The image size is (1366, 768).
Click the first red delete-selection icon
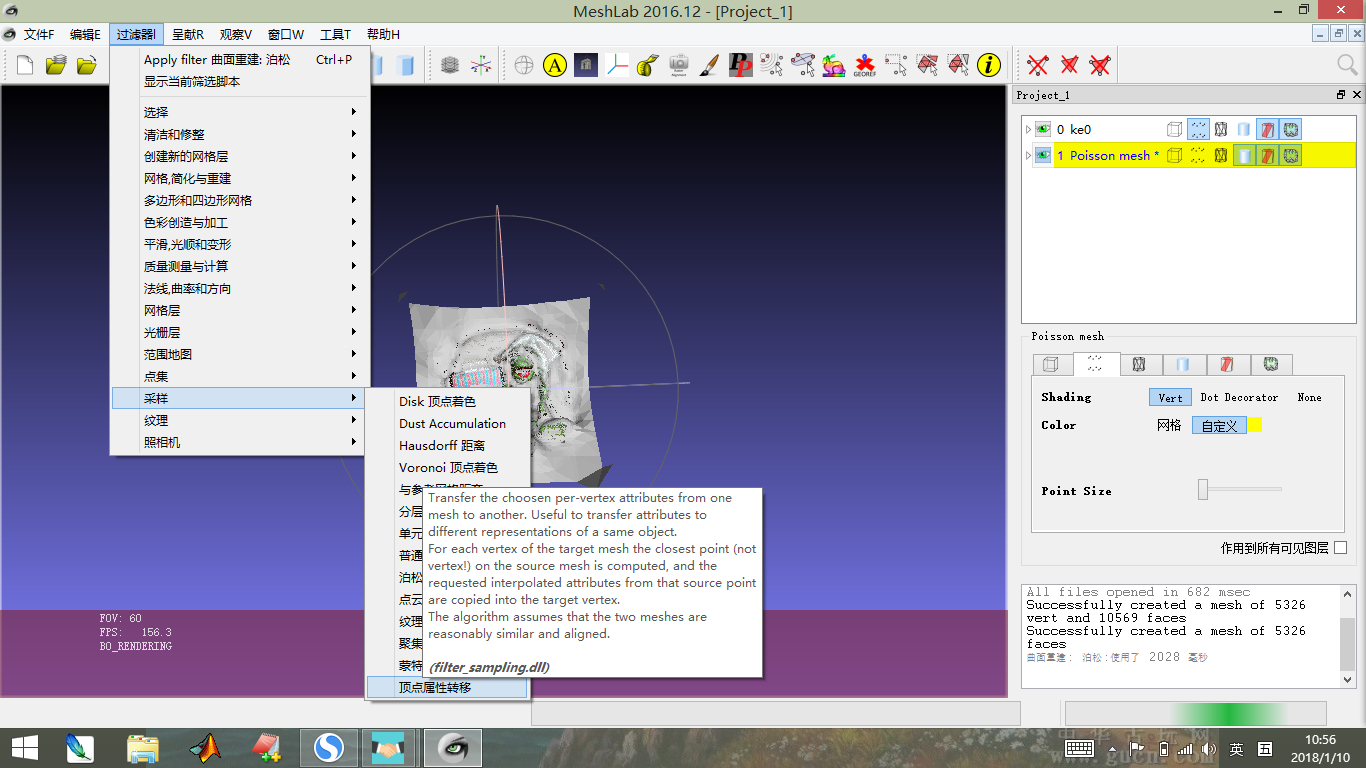pyautogui.click(x=1038, y=65)
